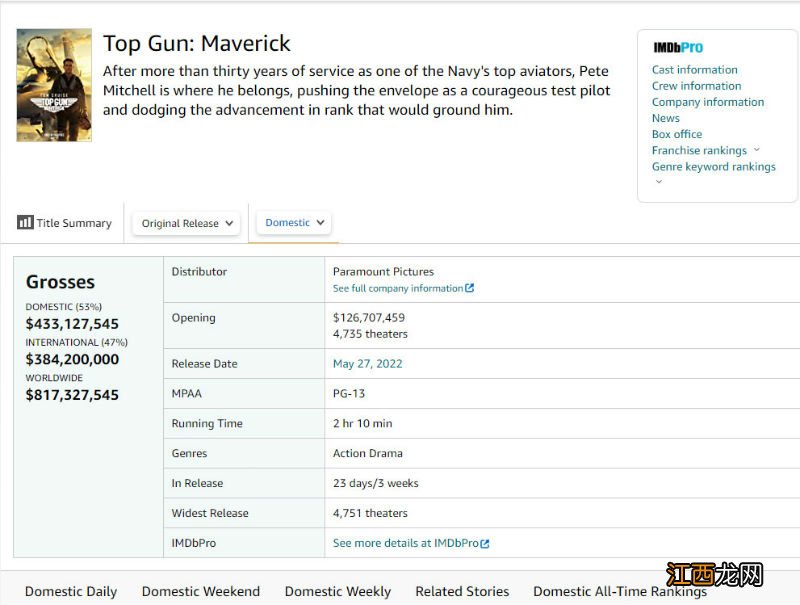Expand the Genre keyword rankings chevron
Viewport: 800px width, 605px height.
click(x=658, y=182)
